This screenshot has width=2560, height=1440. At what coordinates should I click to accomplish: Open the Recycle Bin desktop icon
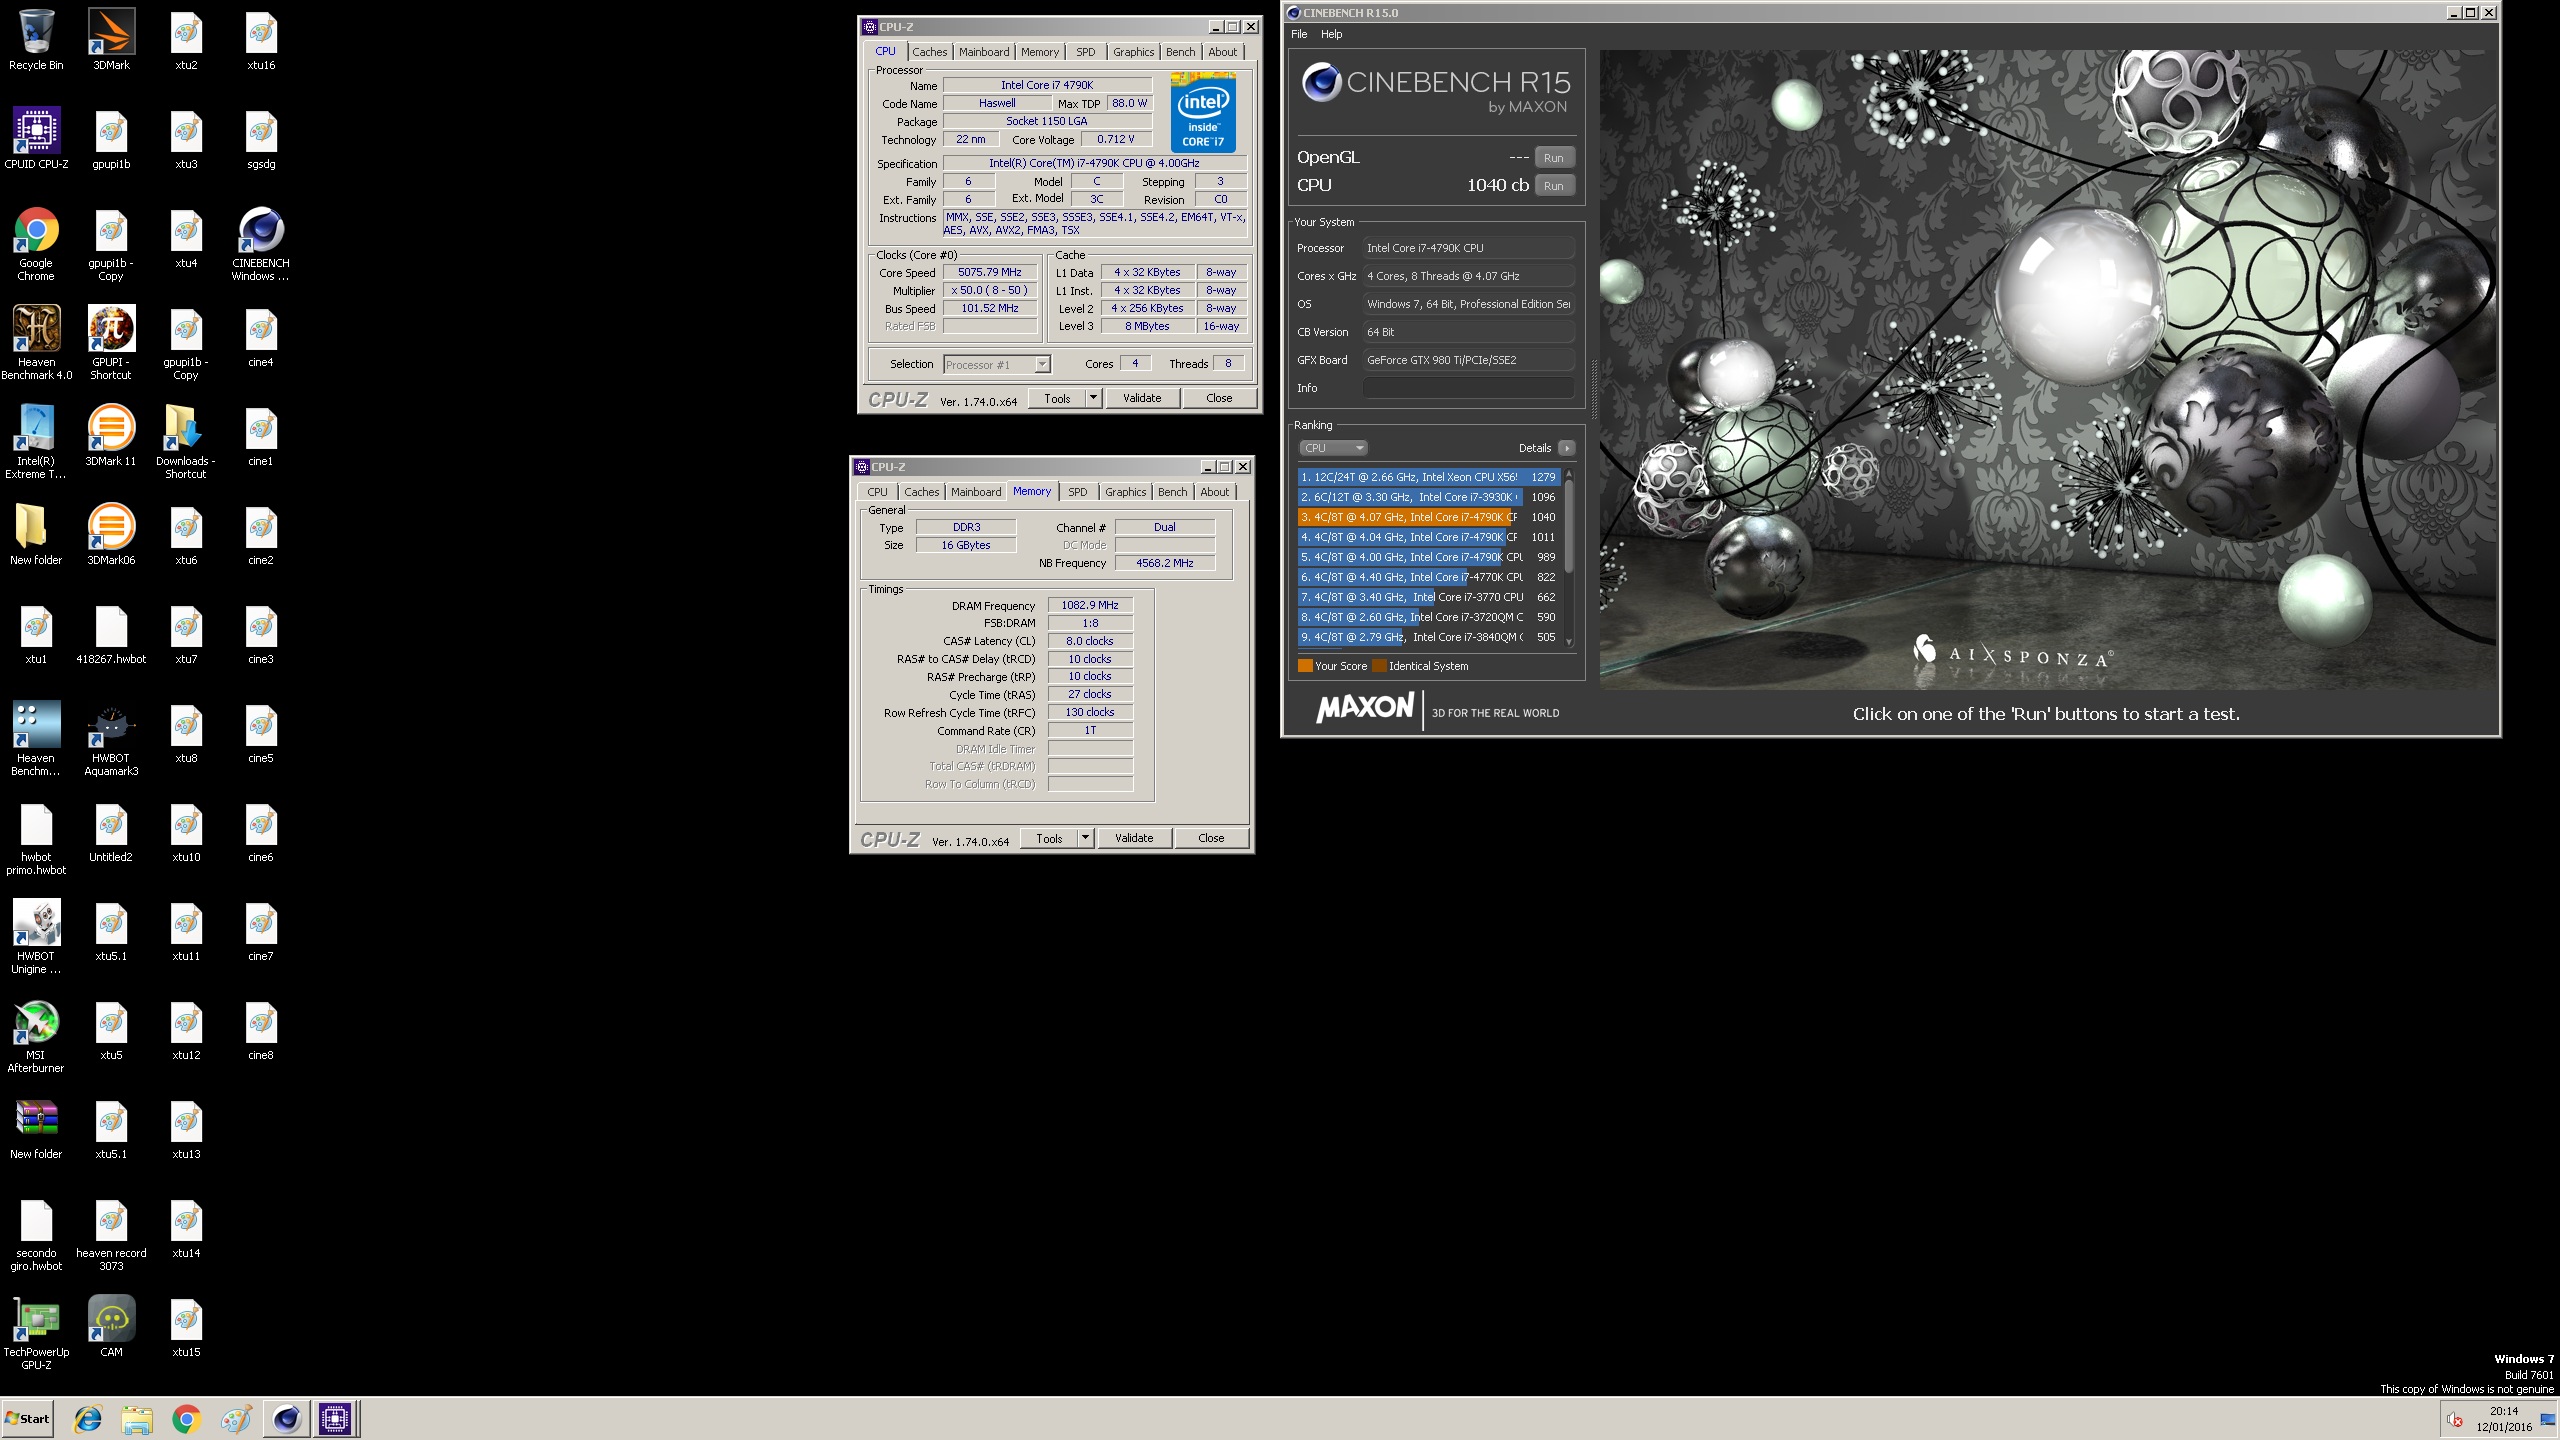(x=36, y=40)
